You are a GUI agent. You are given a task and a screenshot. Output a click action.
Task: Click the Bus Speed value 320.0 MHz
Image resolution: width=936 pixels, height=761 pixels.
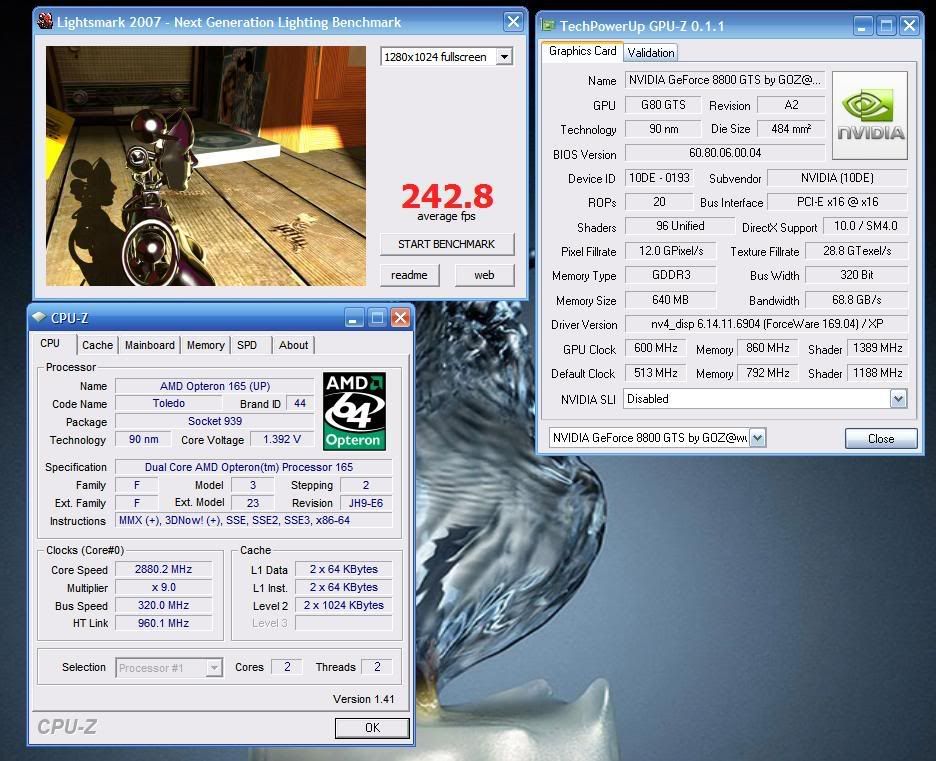[x=164, y=605]
